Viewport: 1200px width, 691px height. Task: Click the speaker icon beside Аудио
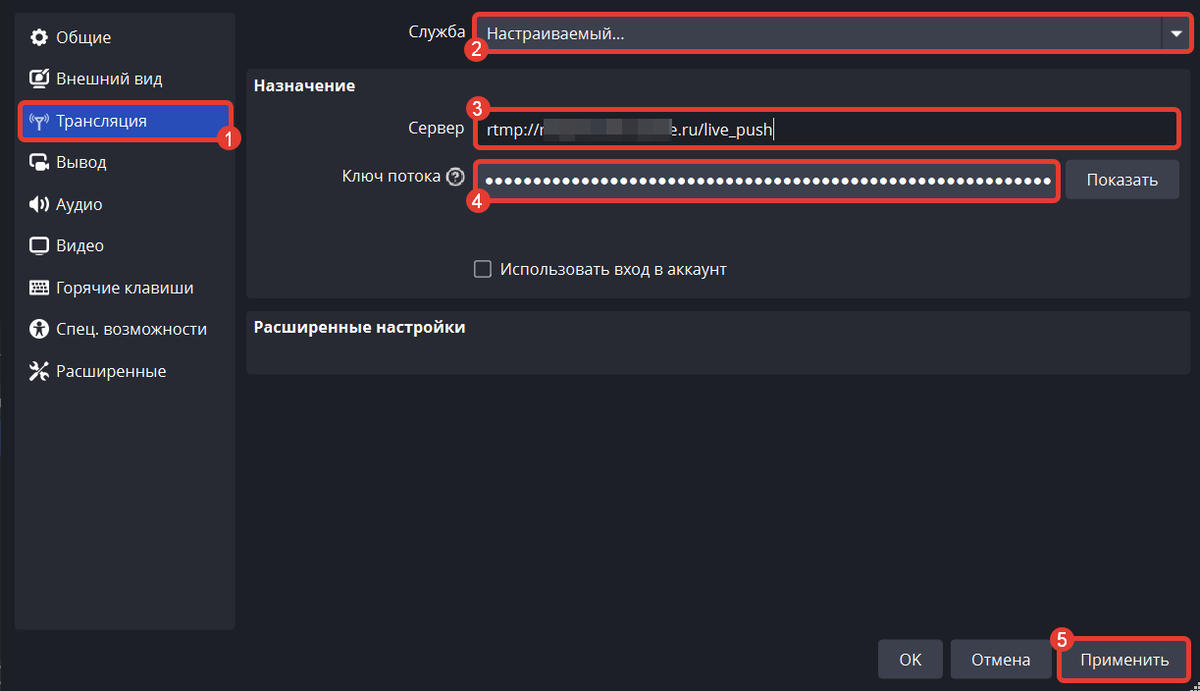click(x=39, y=205)
